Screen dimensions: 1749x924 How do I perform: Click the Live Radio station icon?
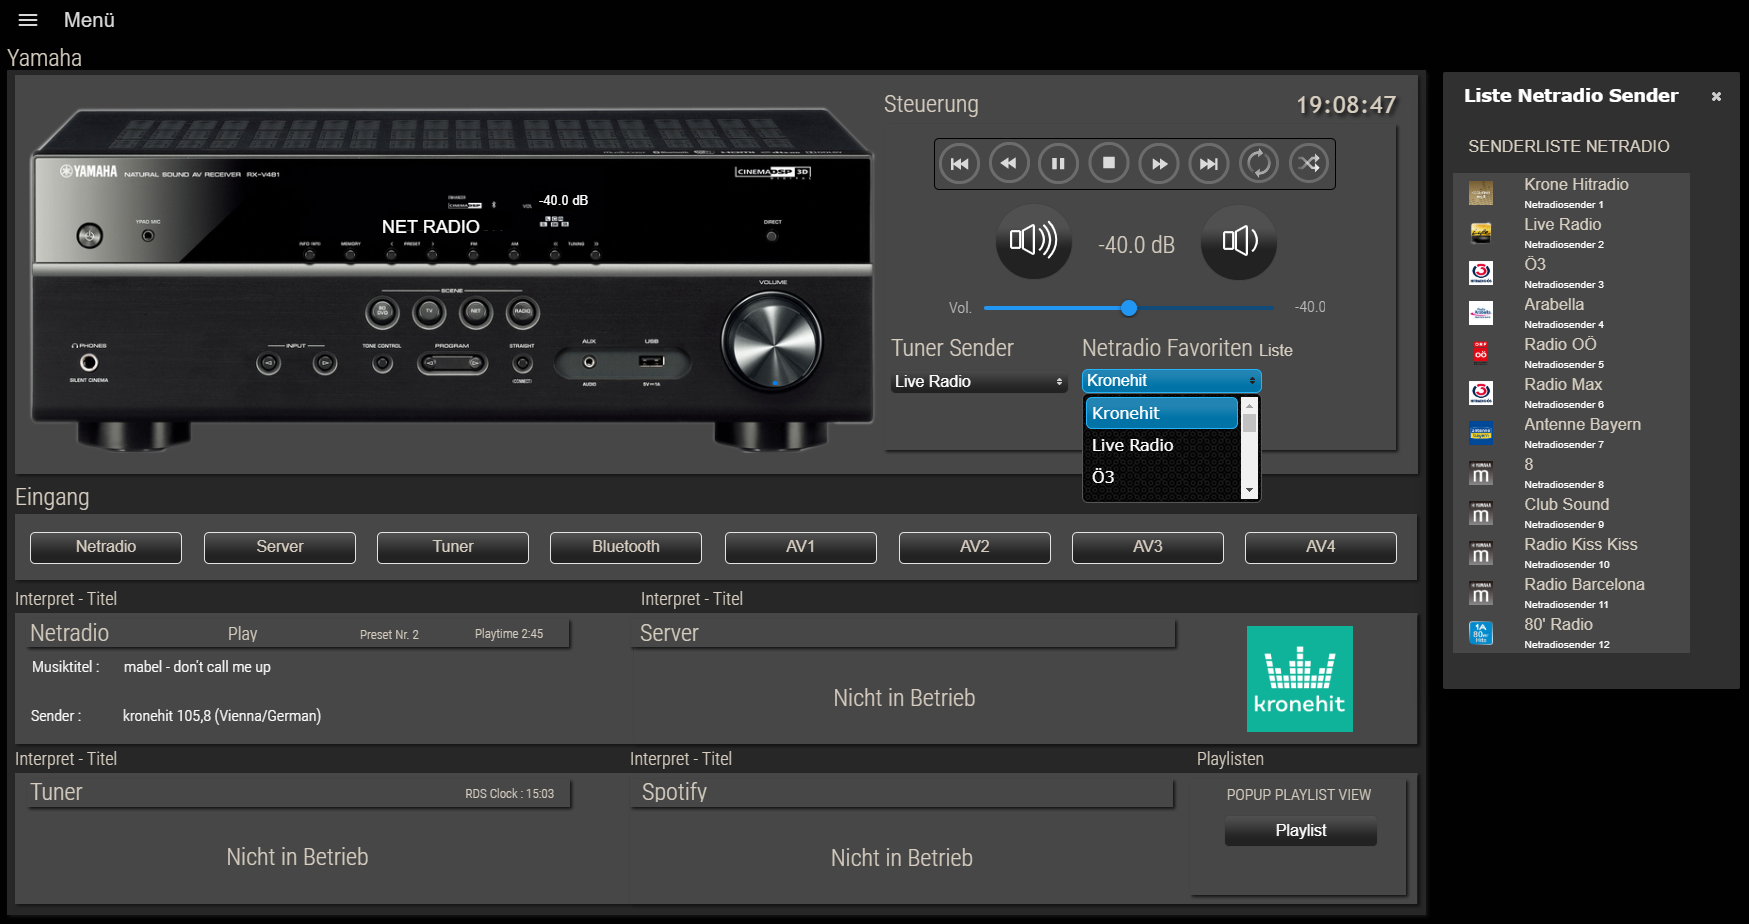1481,233
